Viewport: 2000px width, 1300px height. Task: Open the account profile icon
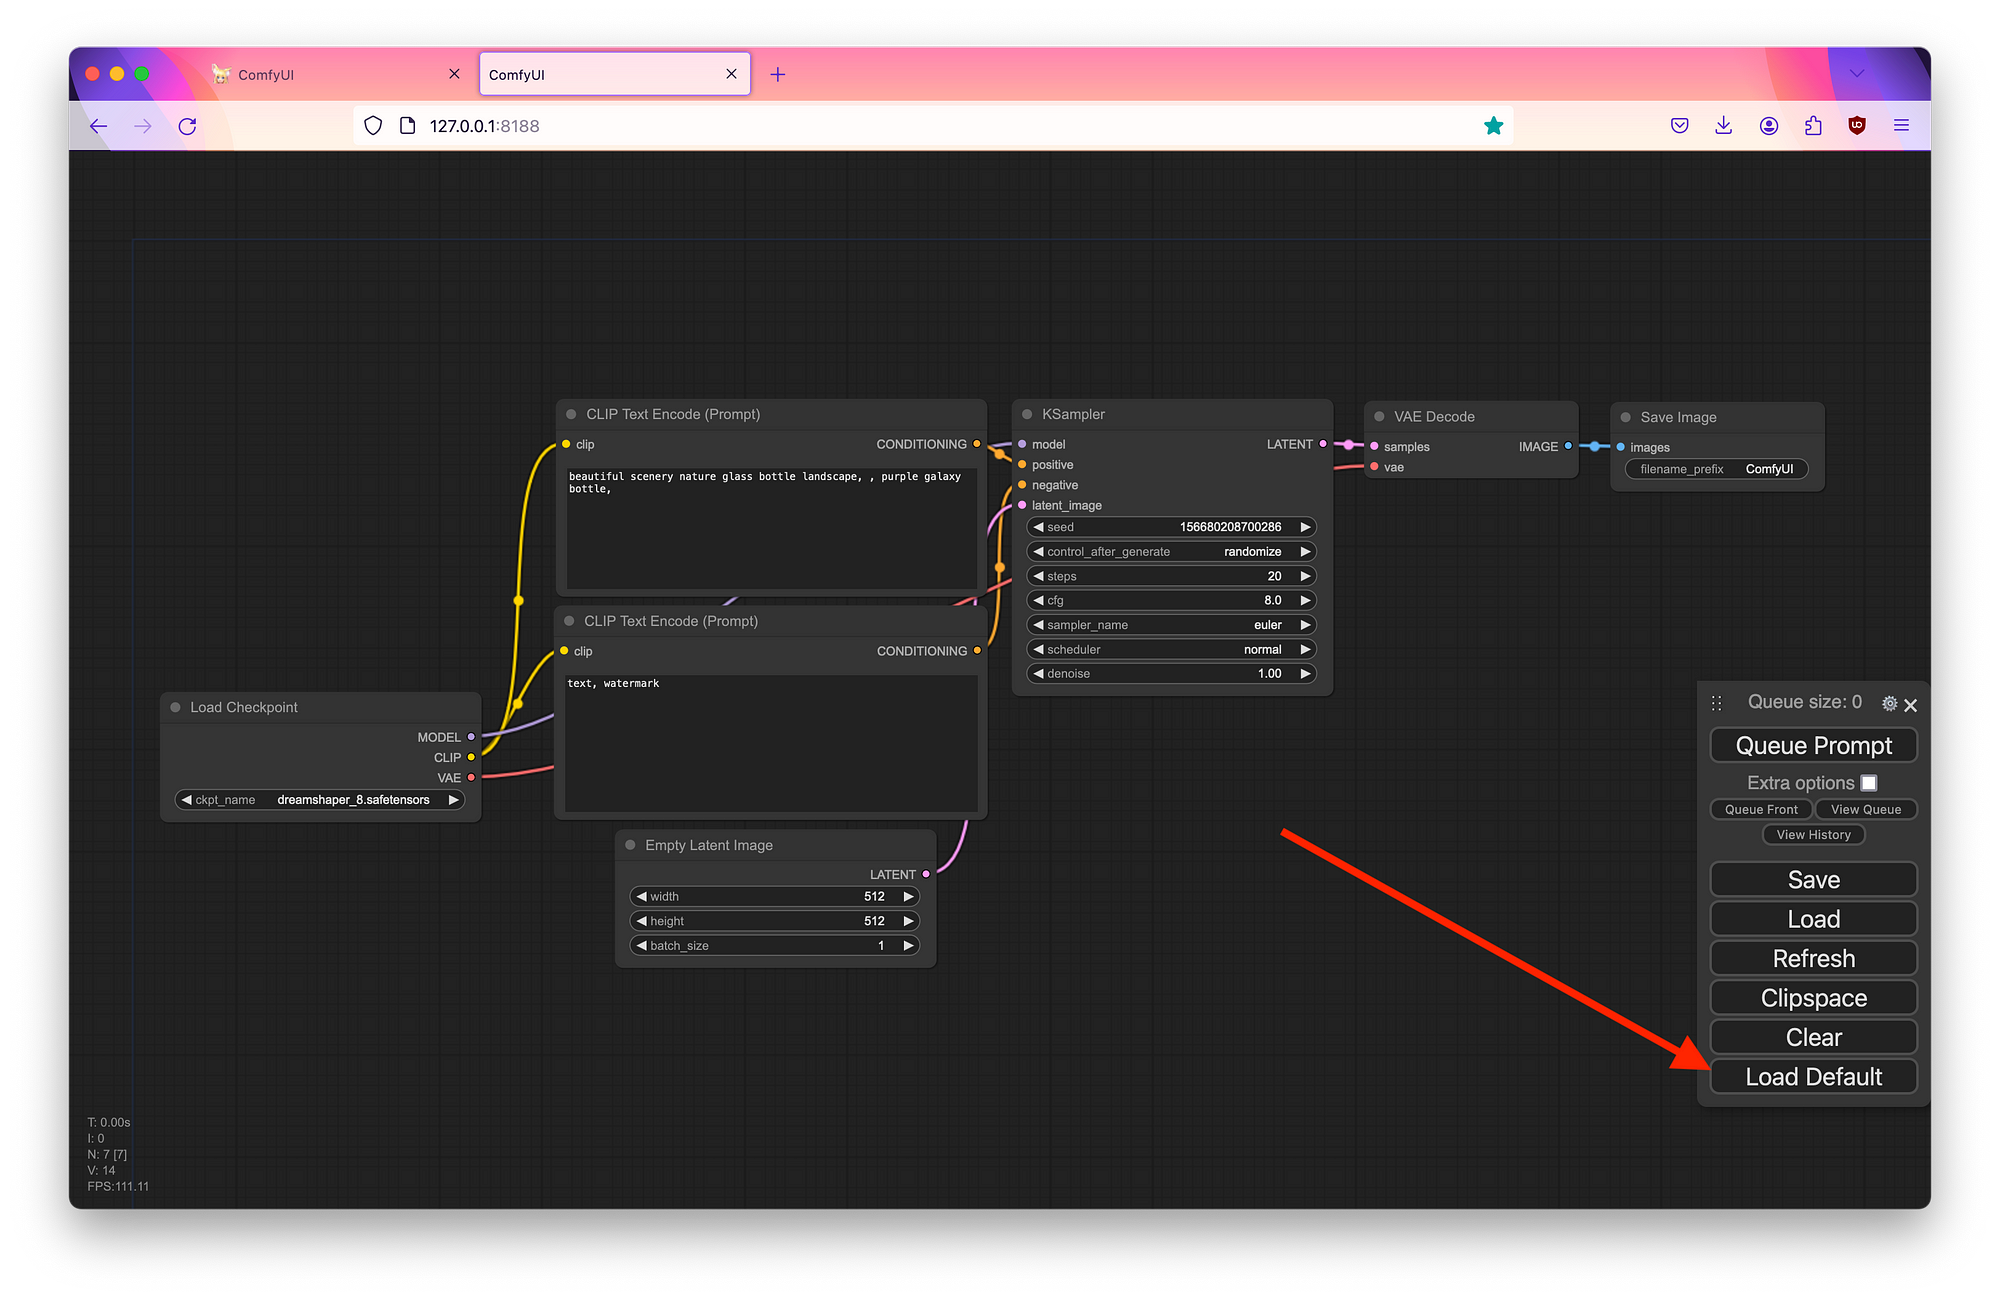coord(1769,126)
